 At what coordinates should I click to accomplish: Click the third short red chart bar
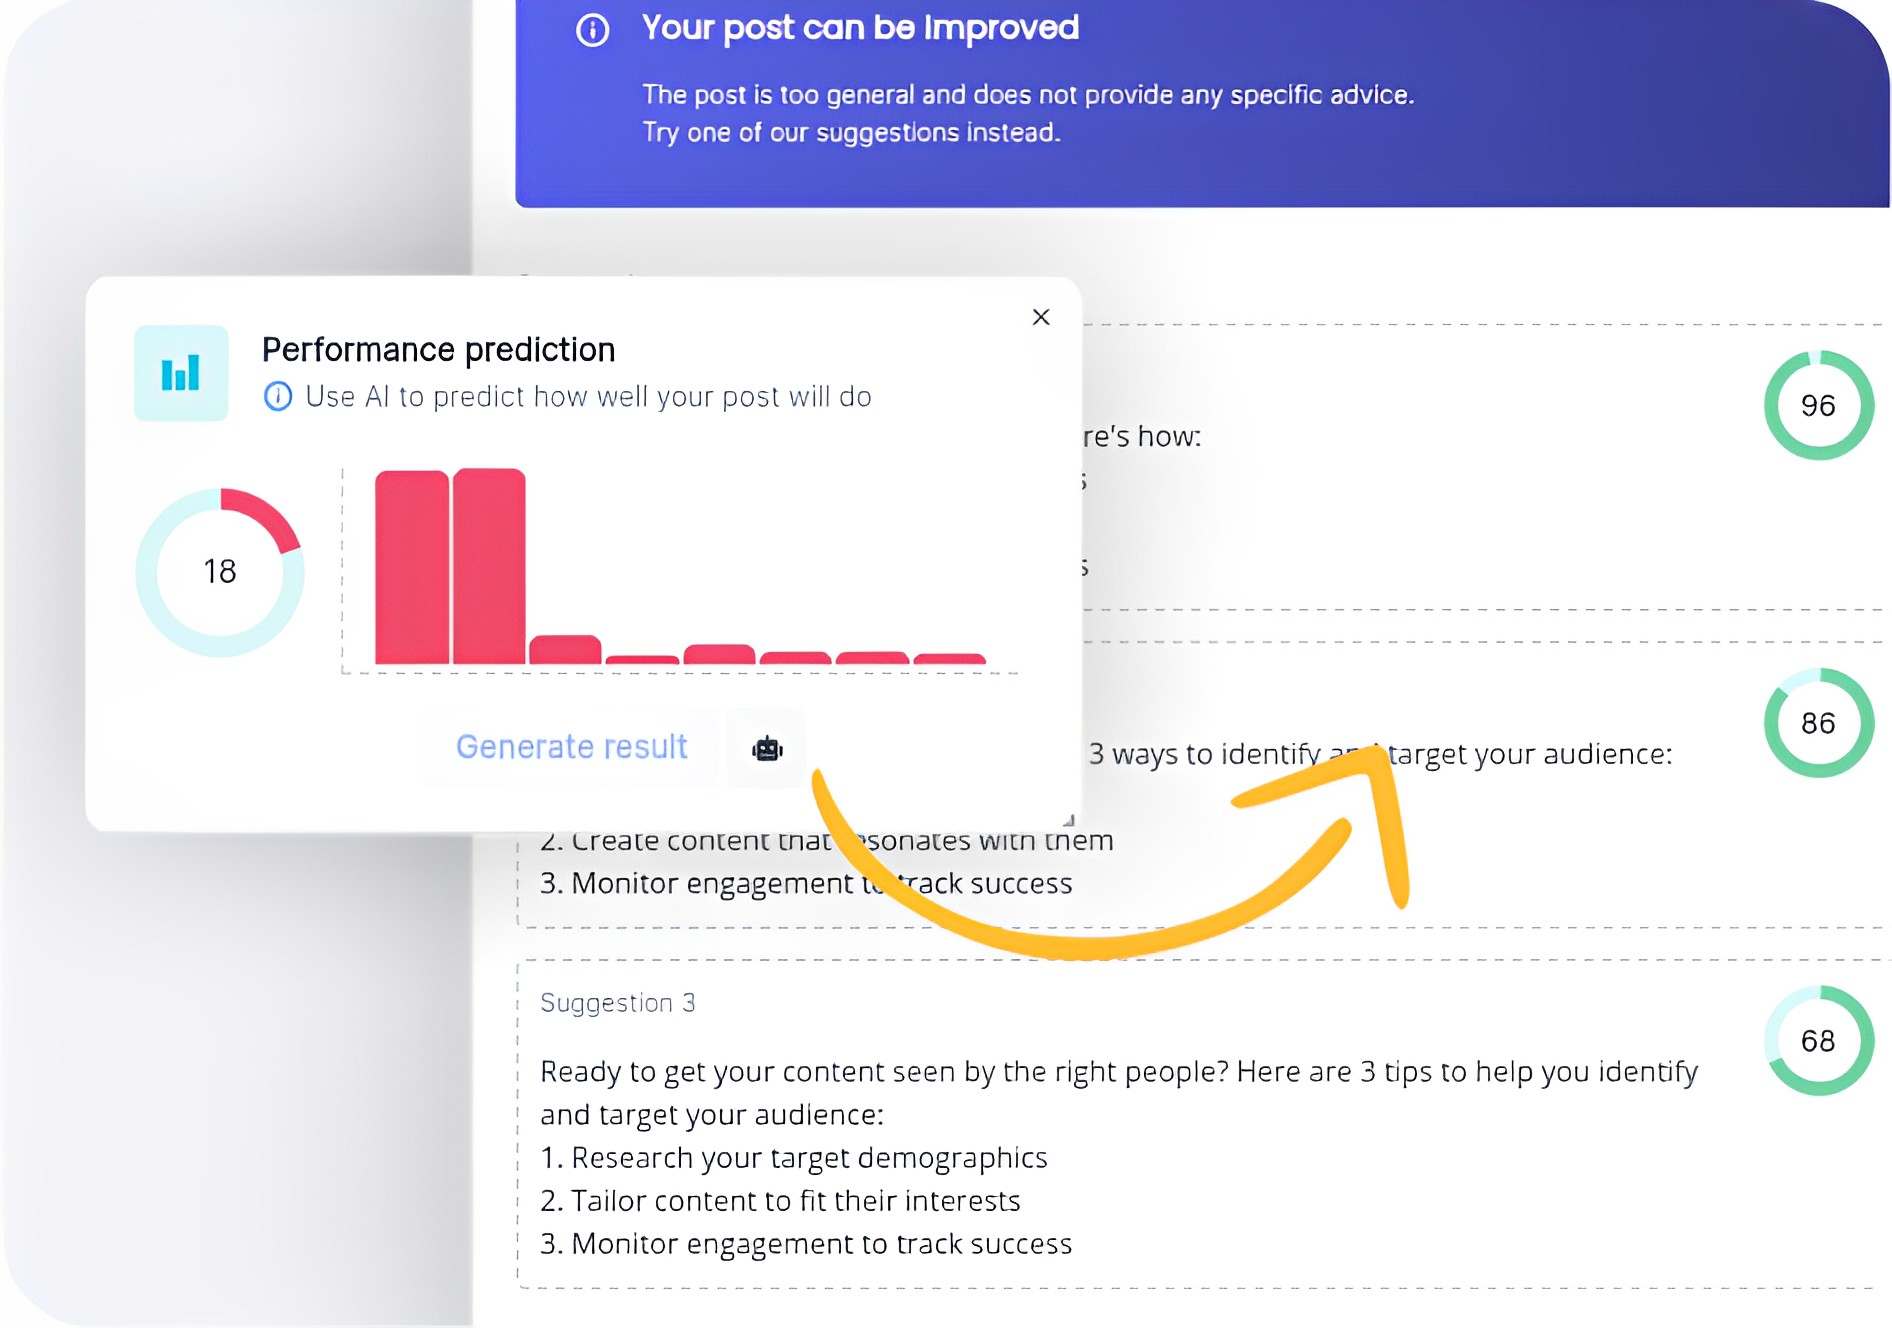(565, 650)
